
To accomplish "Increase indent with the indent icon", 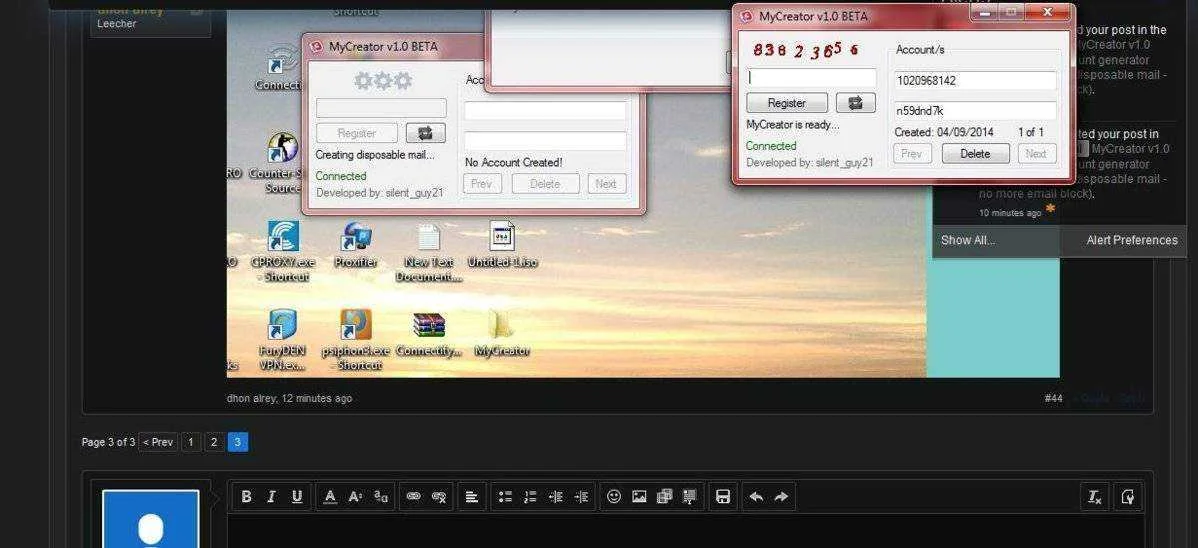I will tap(581, 497).
